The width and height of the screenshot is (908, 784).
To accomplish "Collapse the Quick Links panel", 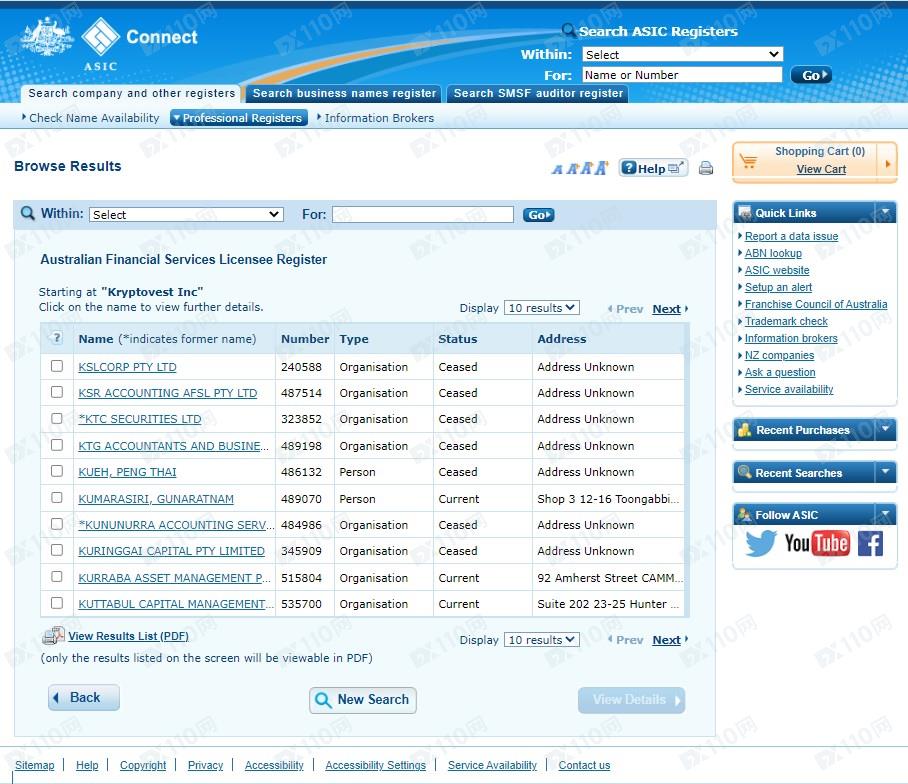I will tap(885, 212).
